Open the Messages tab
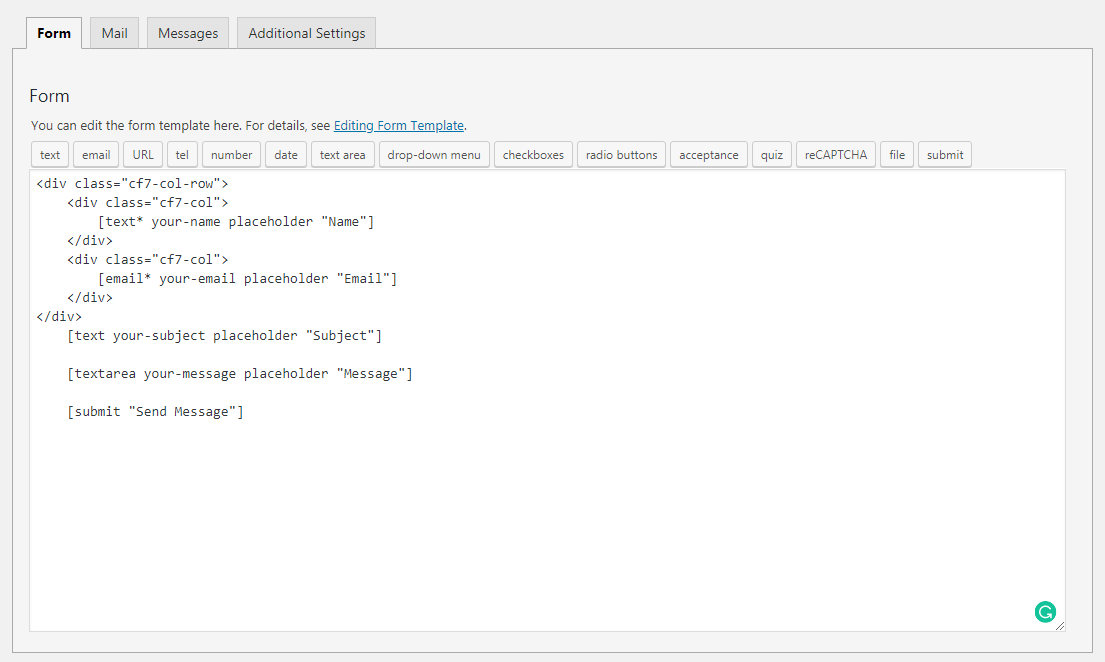The image size is (1105, 662). click(x=188, y=33)
